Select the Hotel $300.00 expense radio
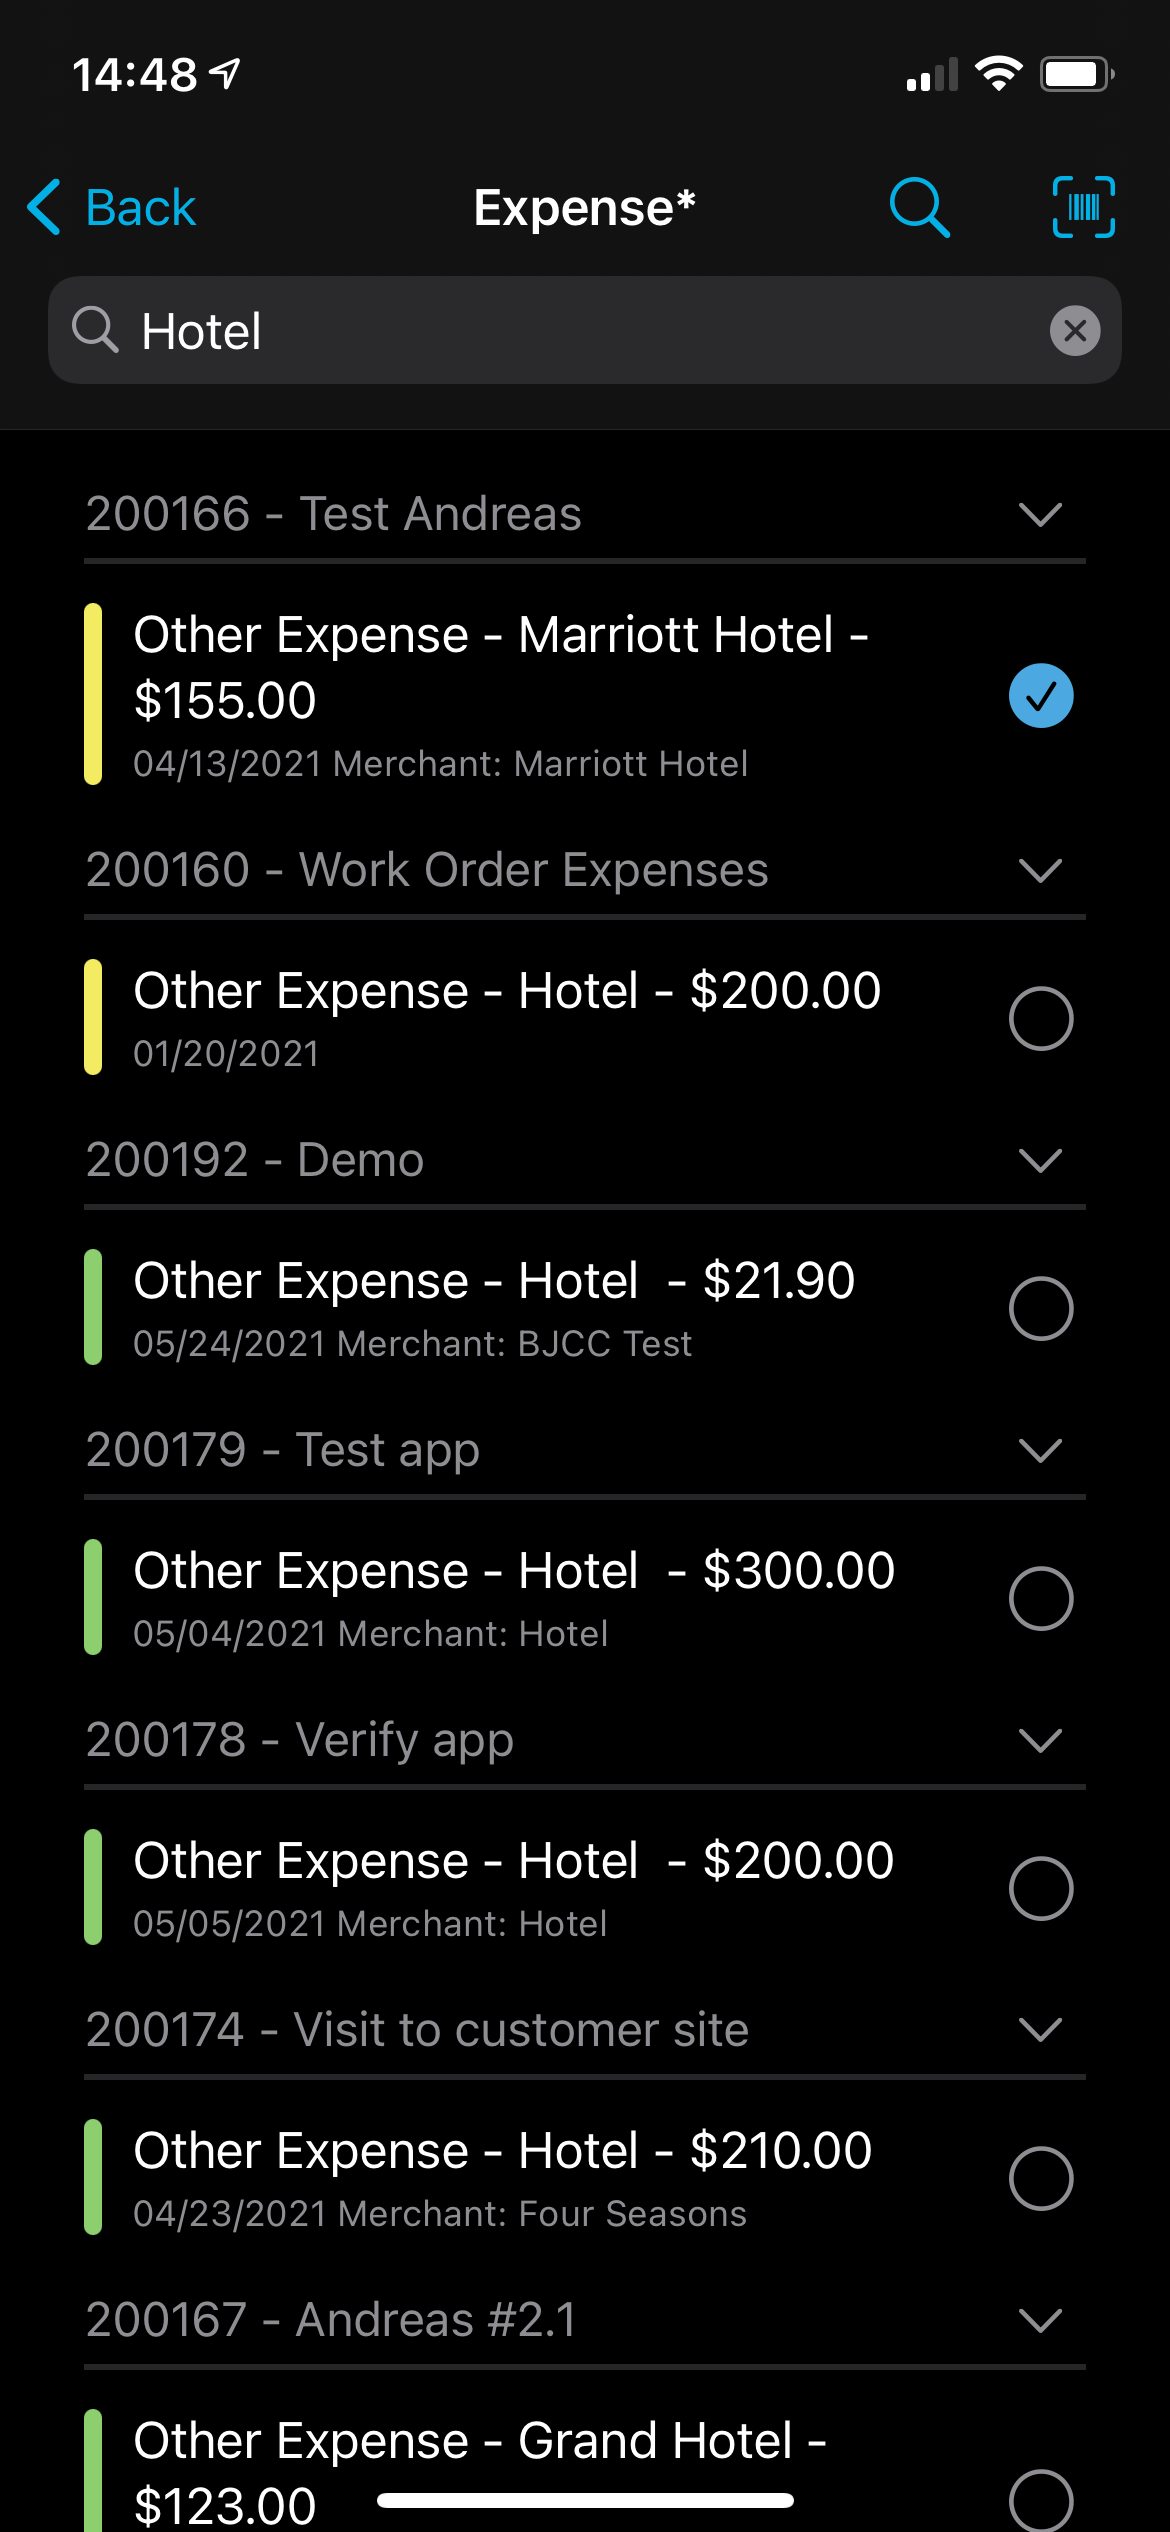 [1040, 1598]
